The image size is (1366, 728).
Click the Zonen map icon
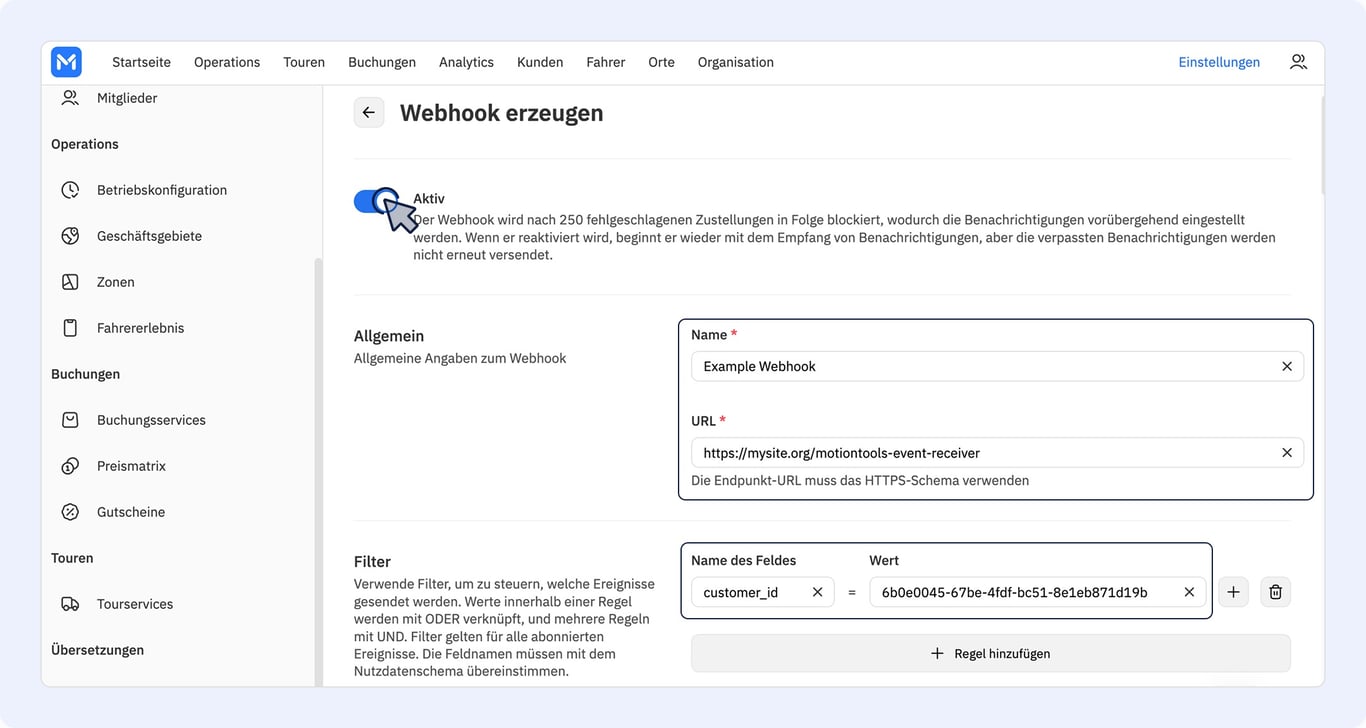coord(70,282)
